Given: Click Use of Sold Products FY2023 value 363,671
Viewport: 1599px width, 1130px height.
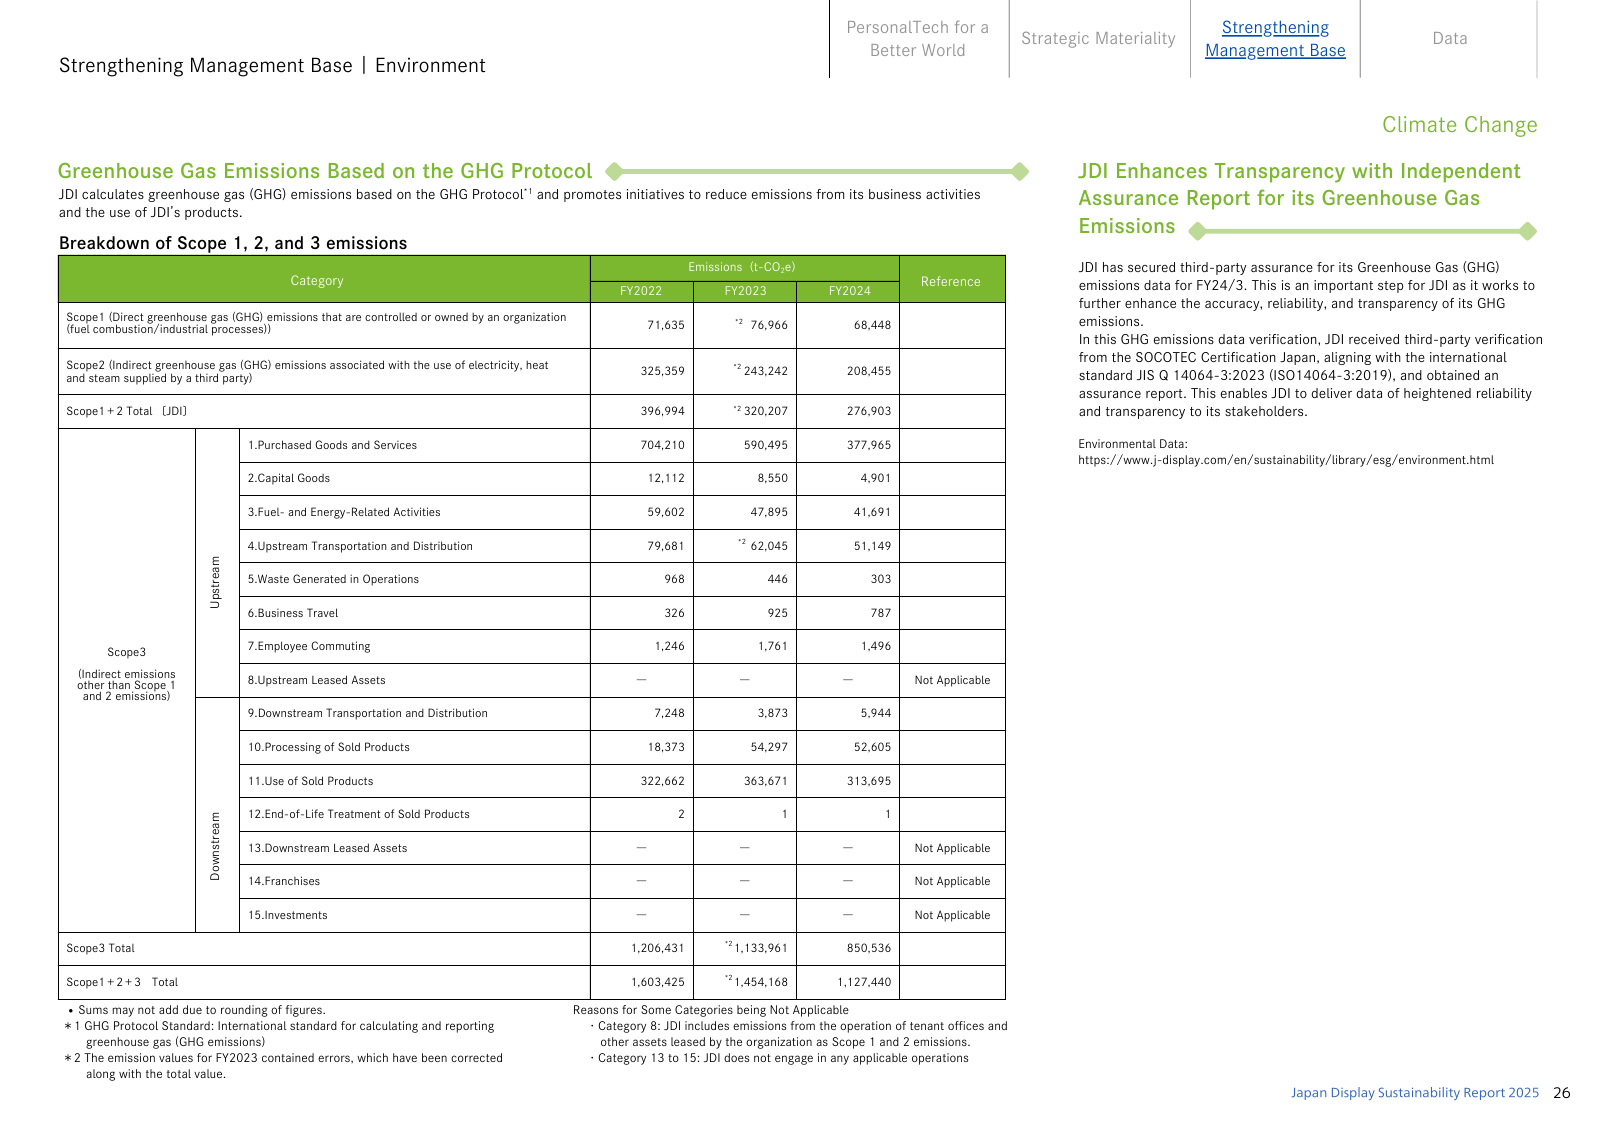Looking at the screenshot, I should coord(765,781).
